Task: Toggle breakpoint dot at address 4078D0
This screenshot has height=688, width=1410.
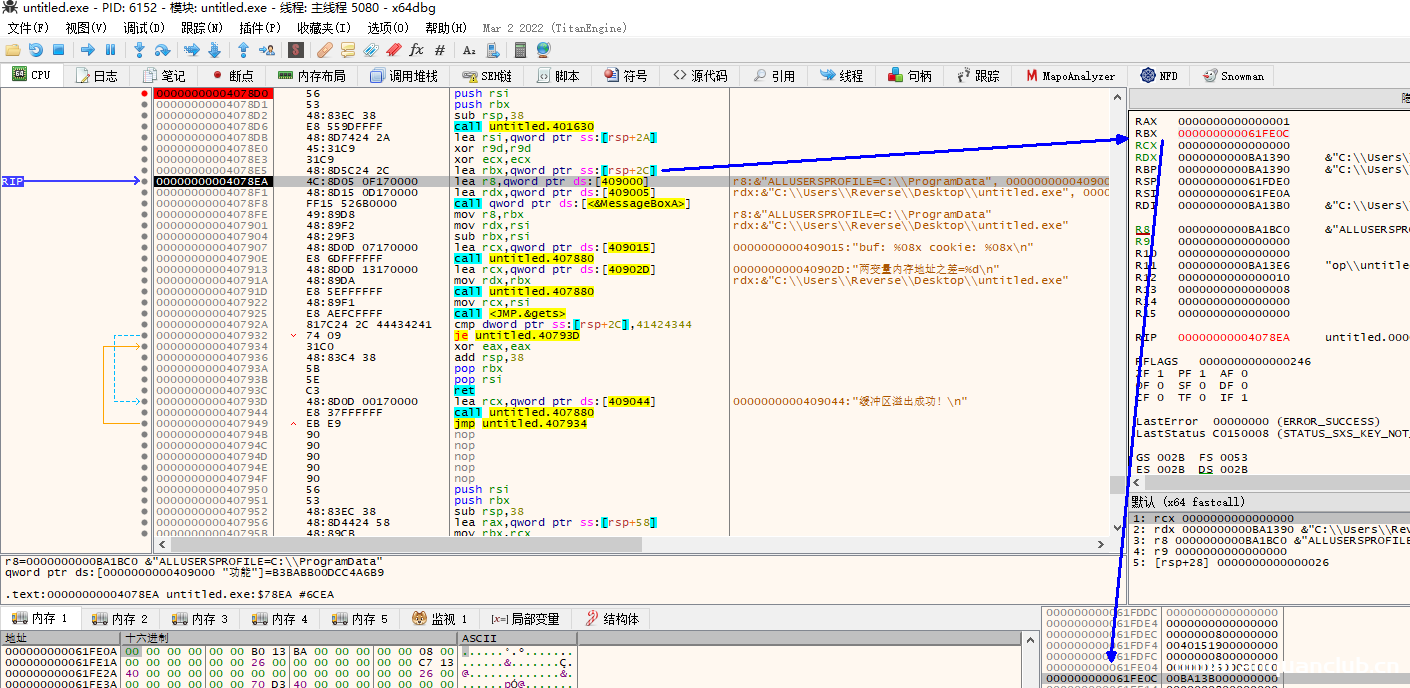Action: coord(145,93)
